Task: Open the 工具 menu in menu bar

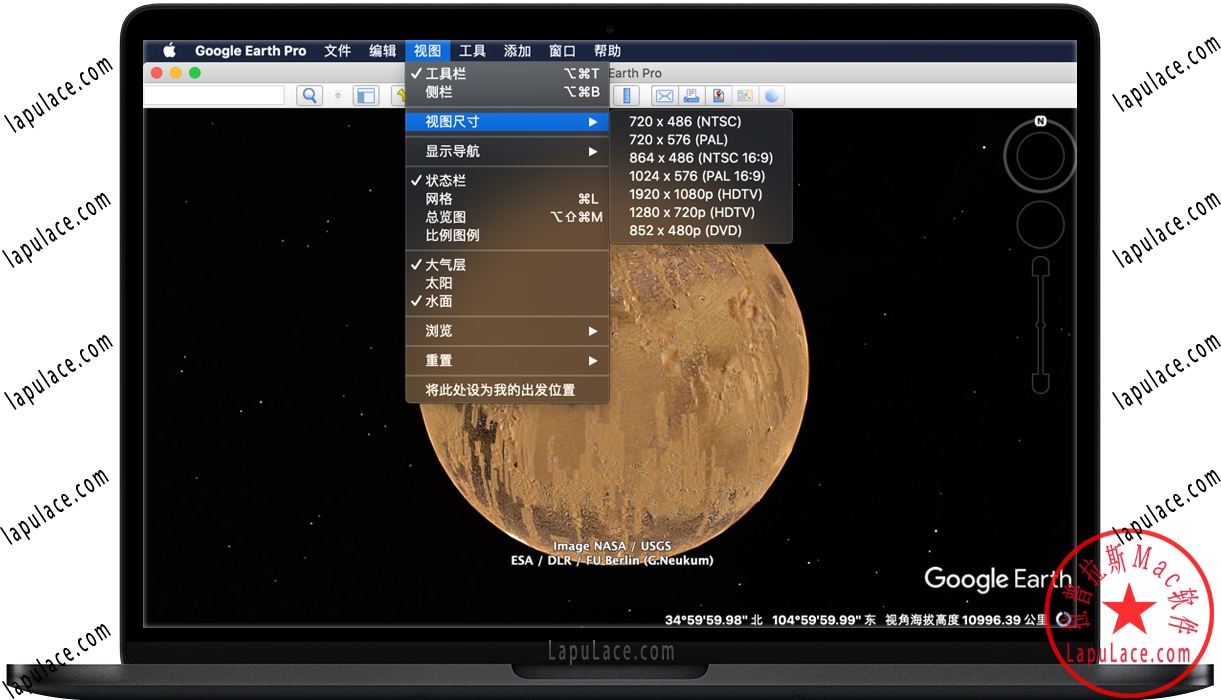Action: point(472,51)
